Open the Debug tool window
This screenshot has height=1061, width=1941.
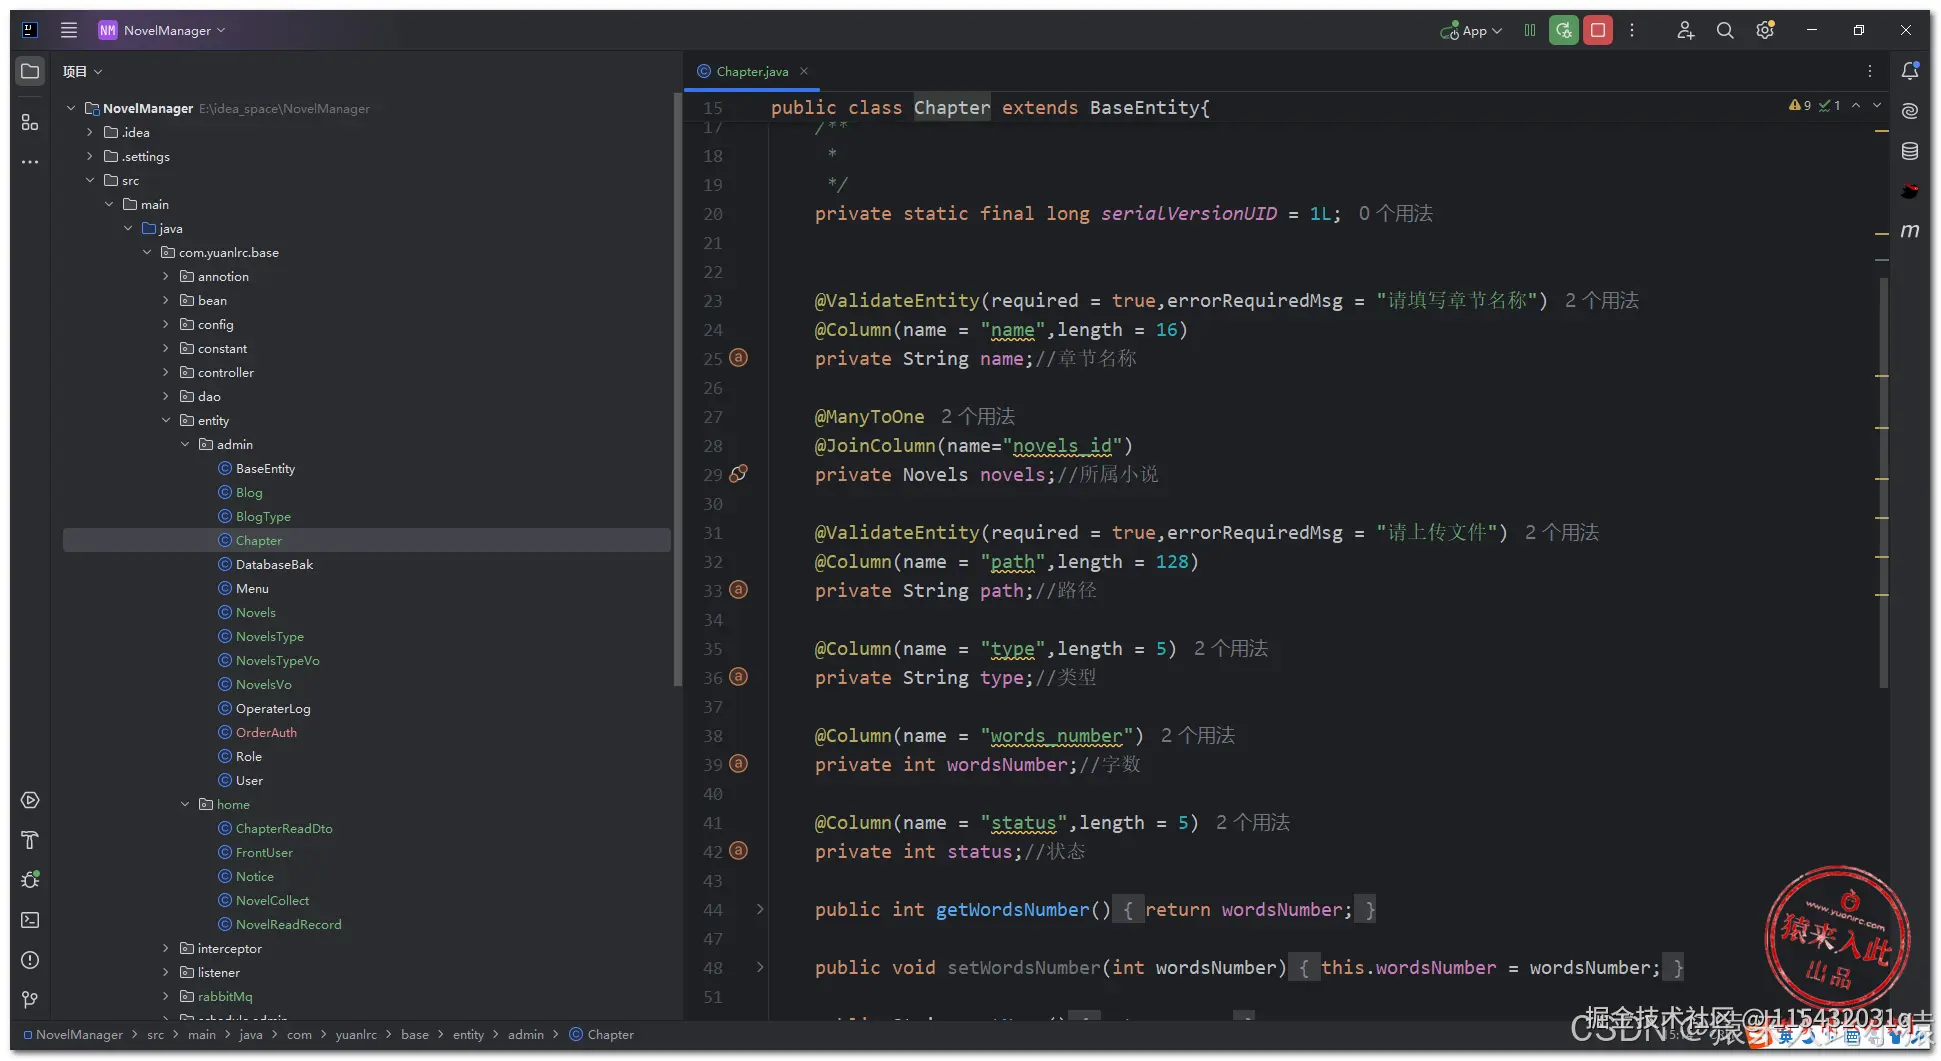[30, 880]
